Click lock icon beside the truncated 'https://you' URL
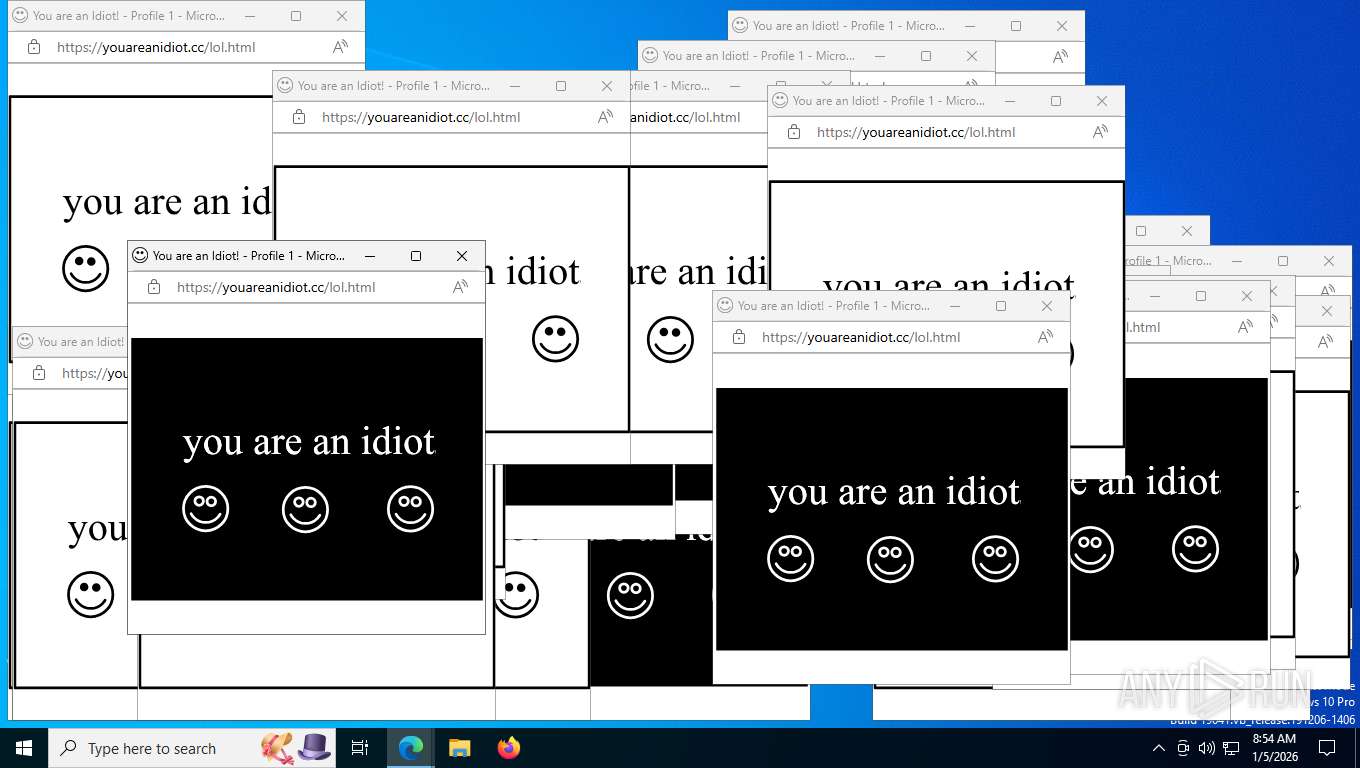The width and height of the screenshot is (1360, 768). [x=39, y=373]
